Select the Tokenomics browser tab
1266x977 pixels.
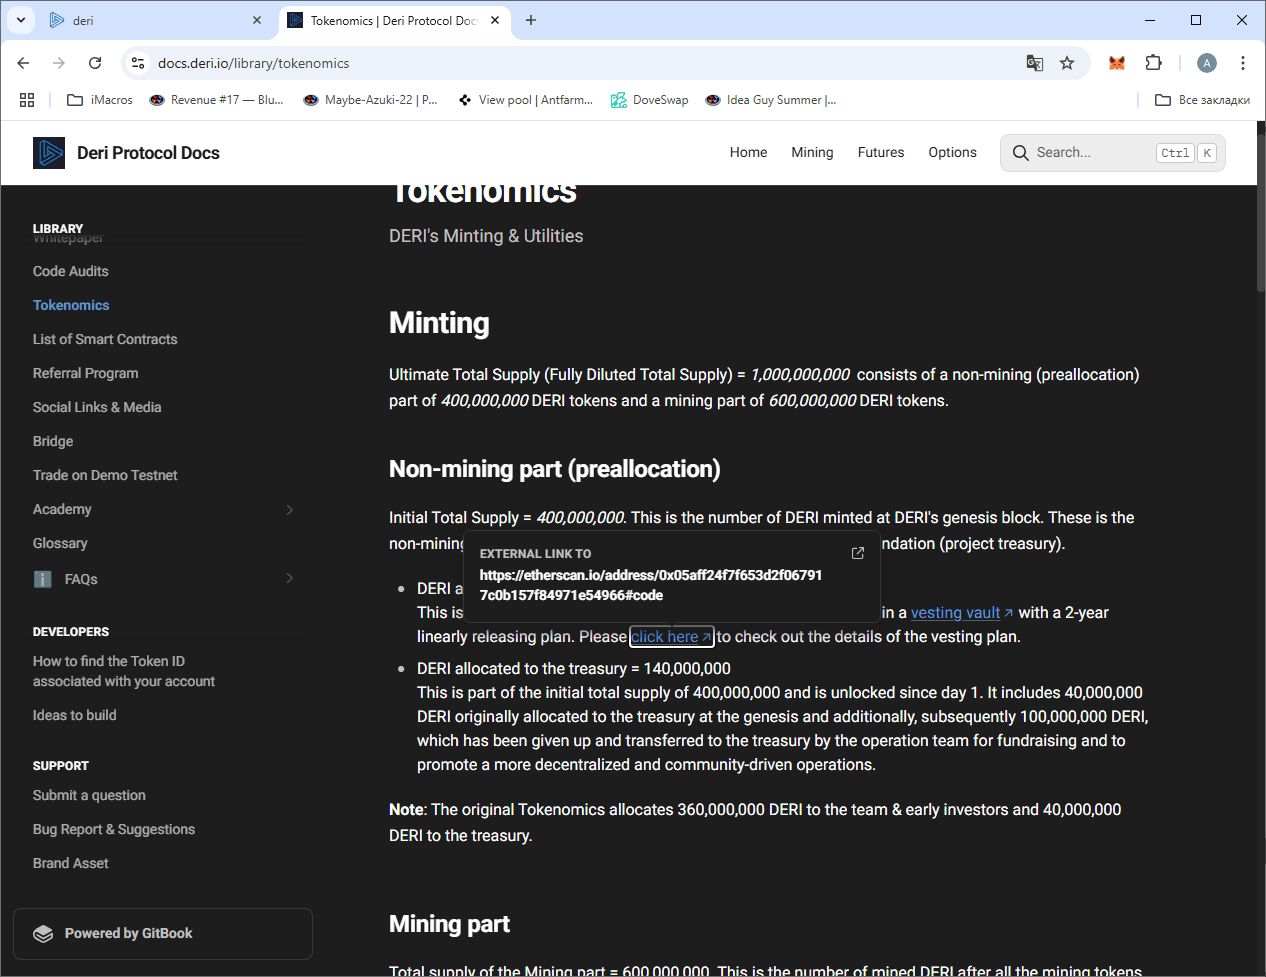point(394,20)
